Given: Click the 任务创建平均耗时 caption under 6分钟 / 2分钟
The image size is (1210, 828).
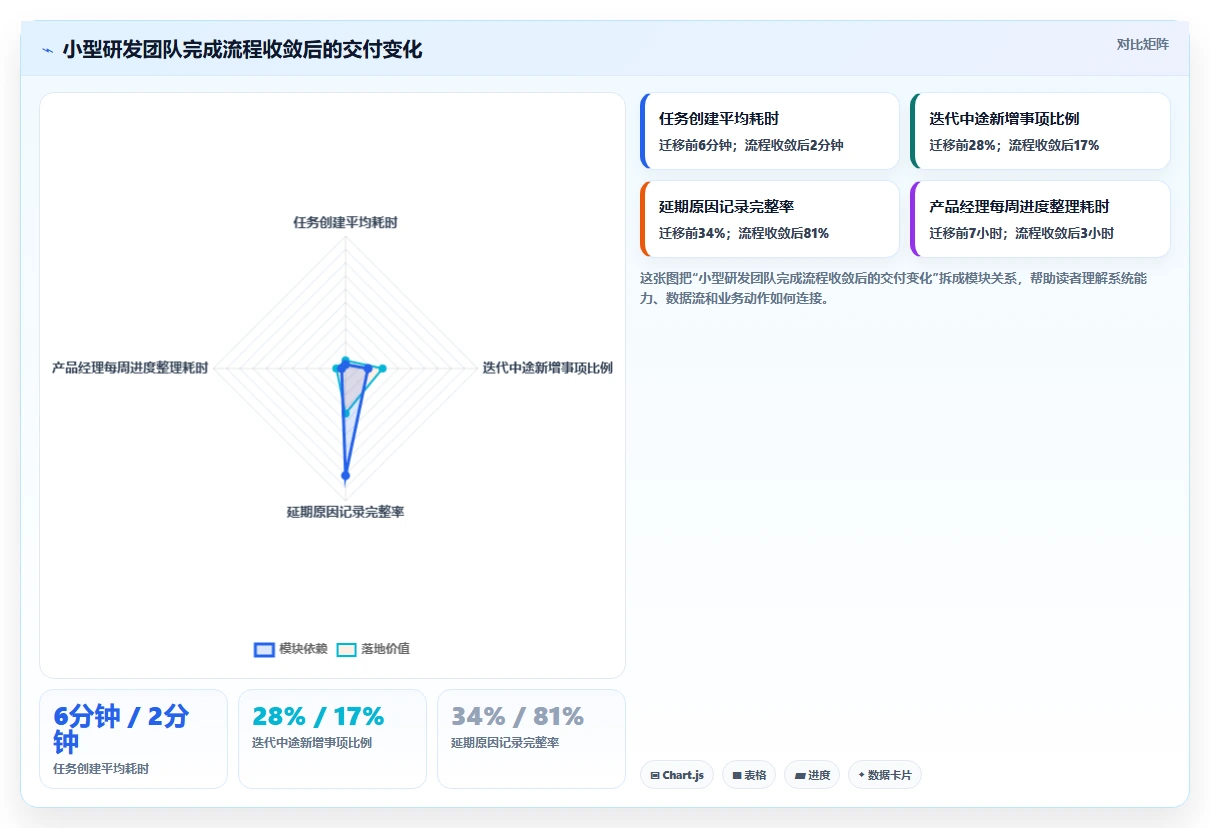Looking at the screenshot, I should point(101,769).
